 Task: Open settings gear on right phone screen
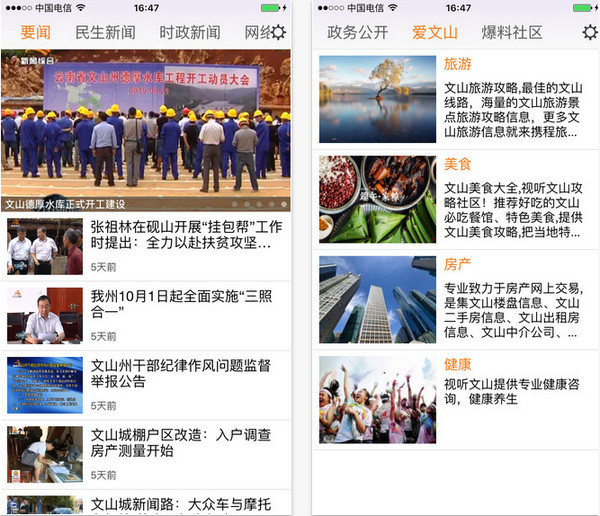click(590, 33)
